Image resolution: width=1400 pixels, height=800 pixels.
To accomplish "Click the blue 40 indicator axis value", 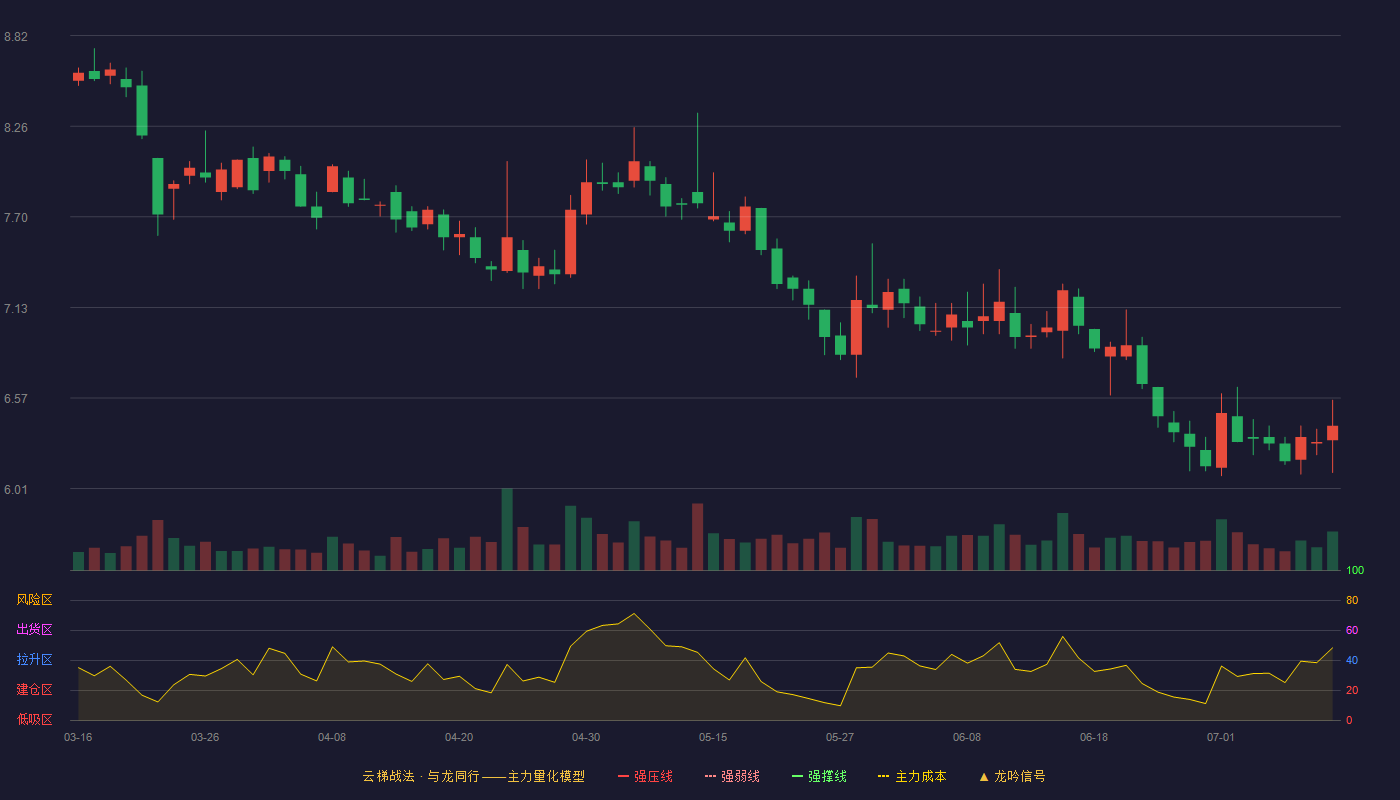I will [1352, 660].
